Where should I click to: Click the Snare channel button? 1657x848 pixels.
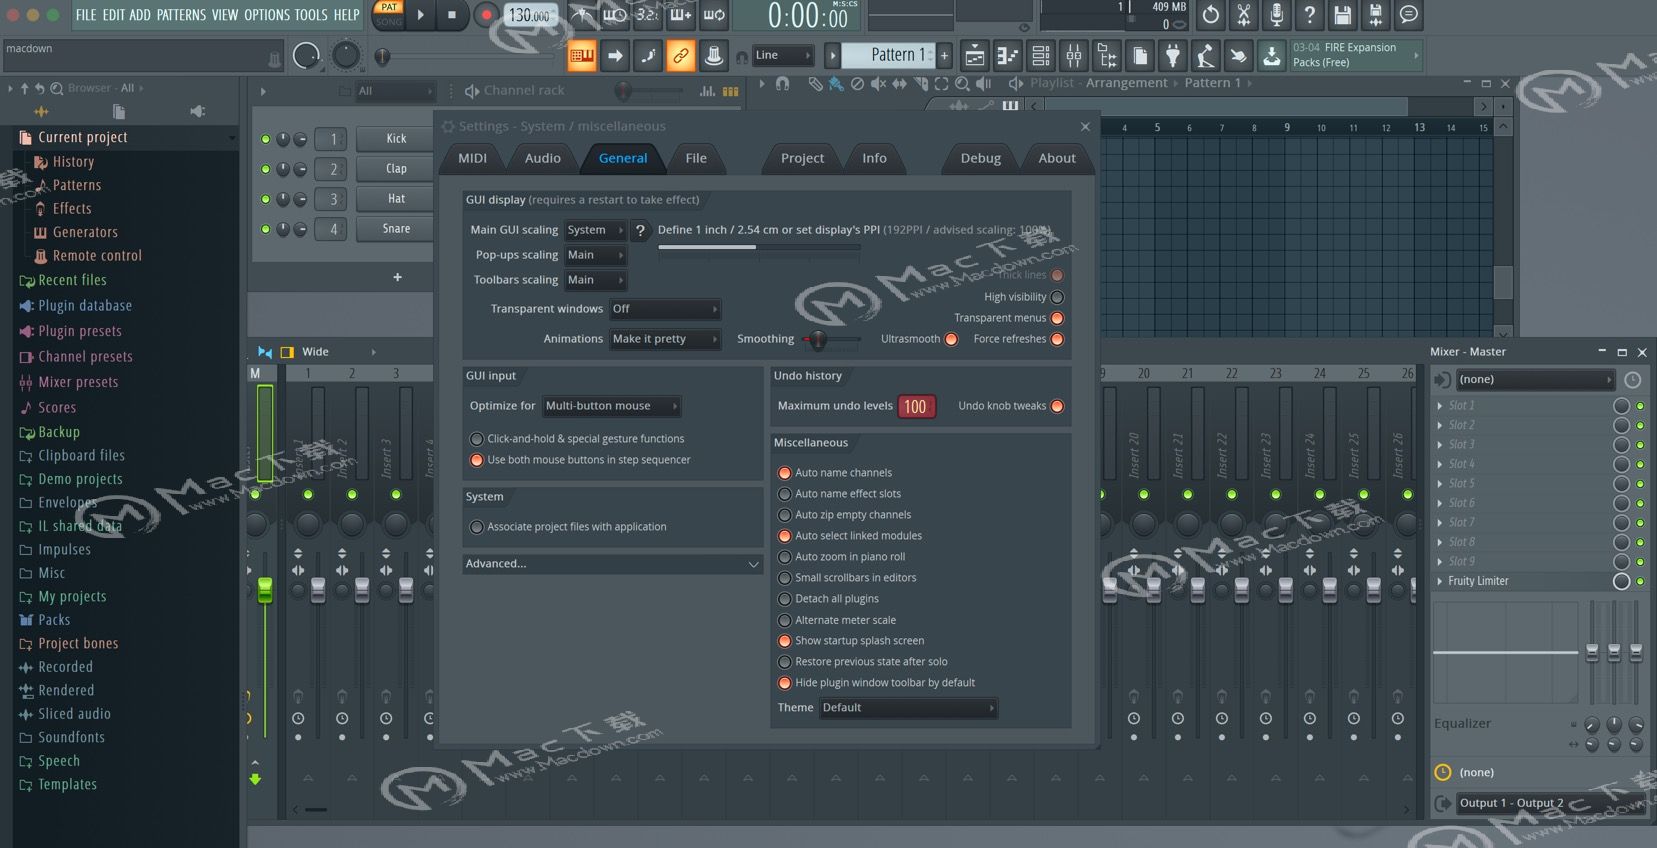pyautogui.click(x=396, y=229)
